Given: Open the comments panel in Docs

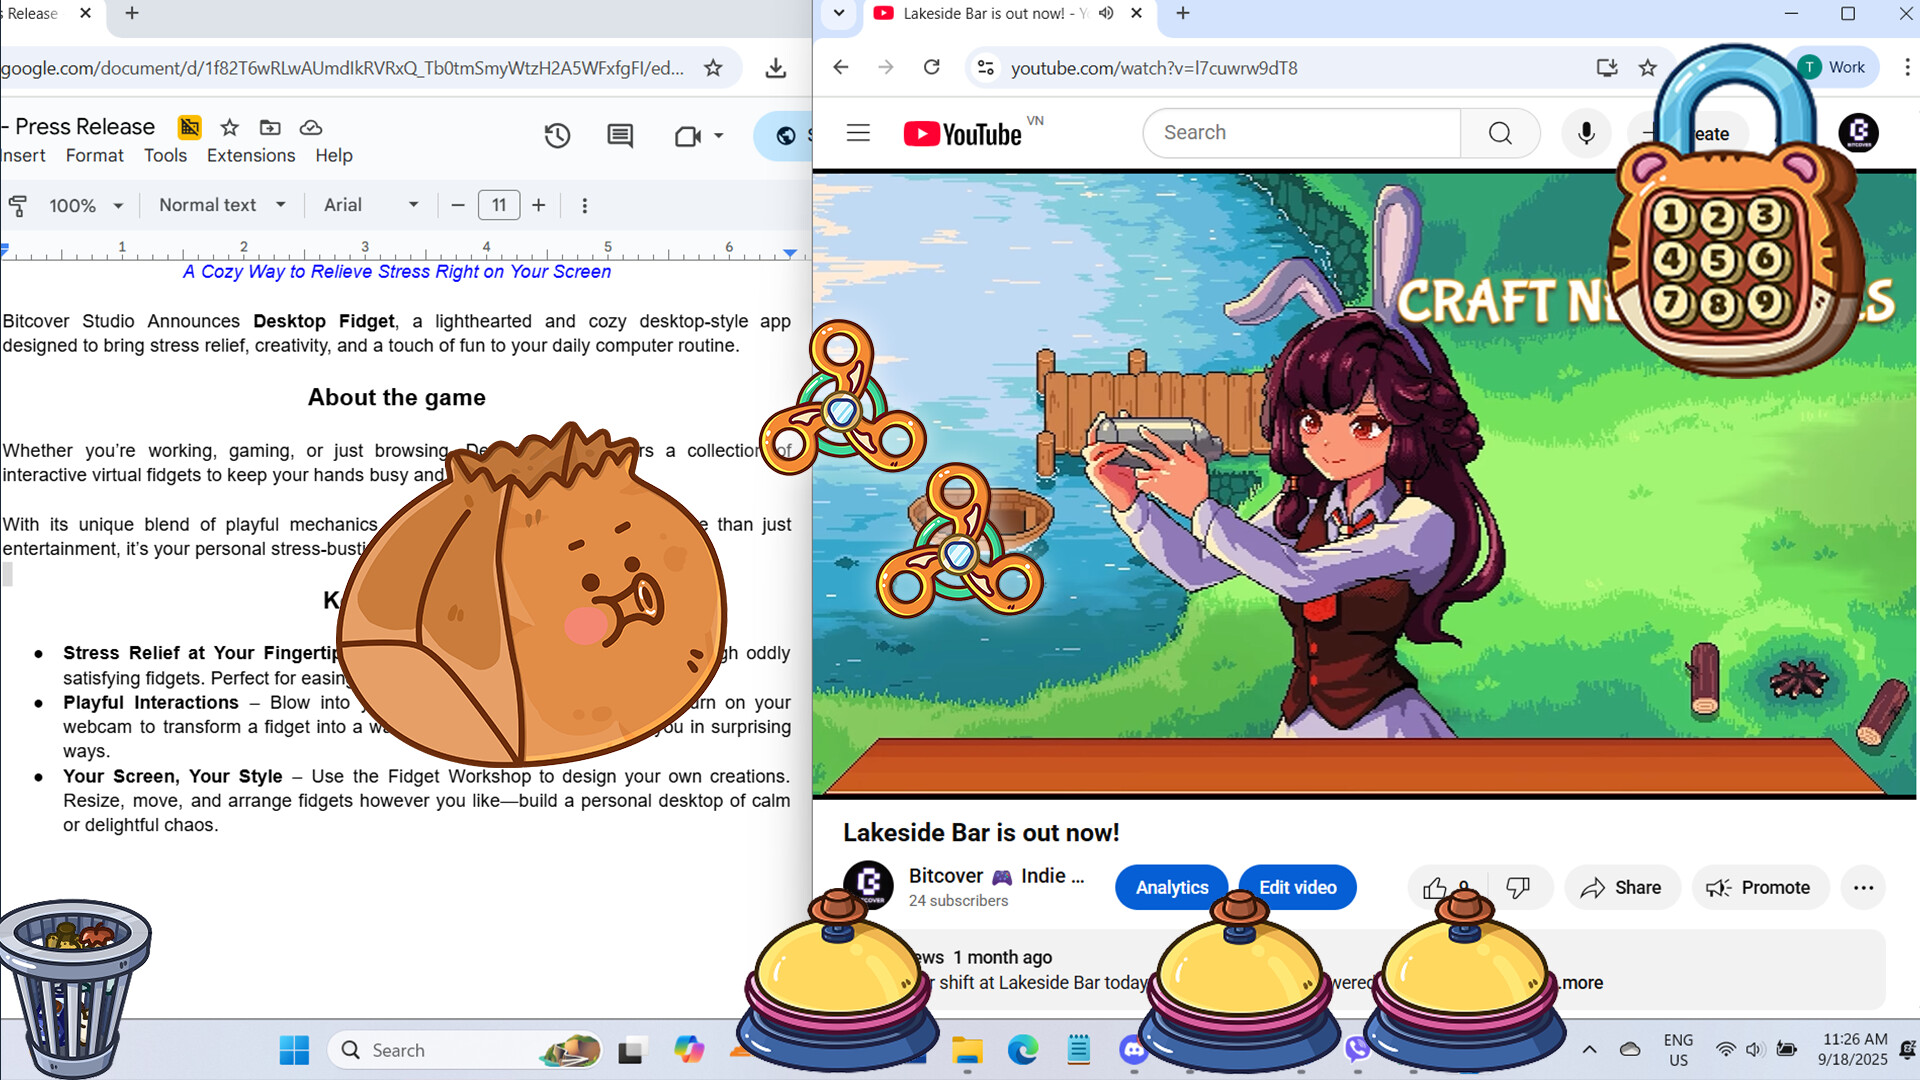Looking at the screenshot, I should tap(619, 136).
